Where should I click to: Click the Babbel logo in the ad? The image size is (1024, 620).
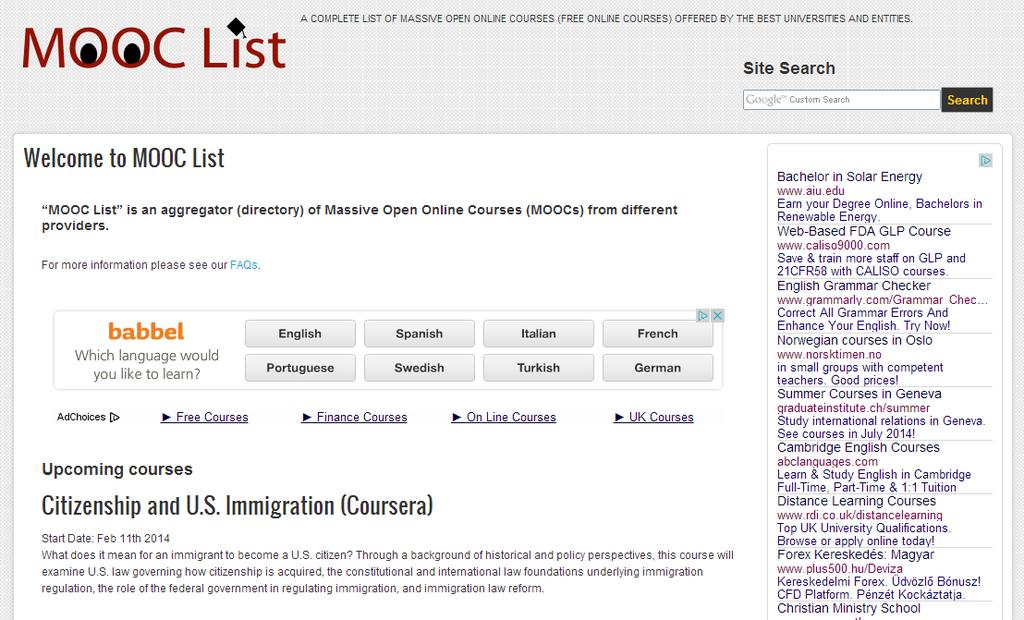146,331
